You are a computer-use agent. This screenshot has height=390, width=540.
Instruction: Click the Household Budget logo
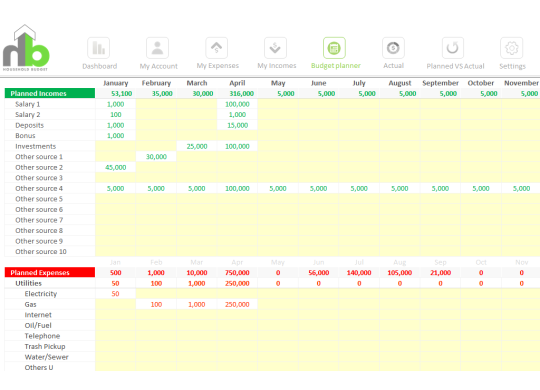(x=26, y=48)
